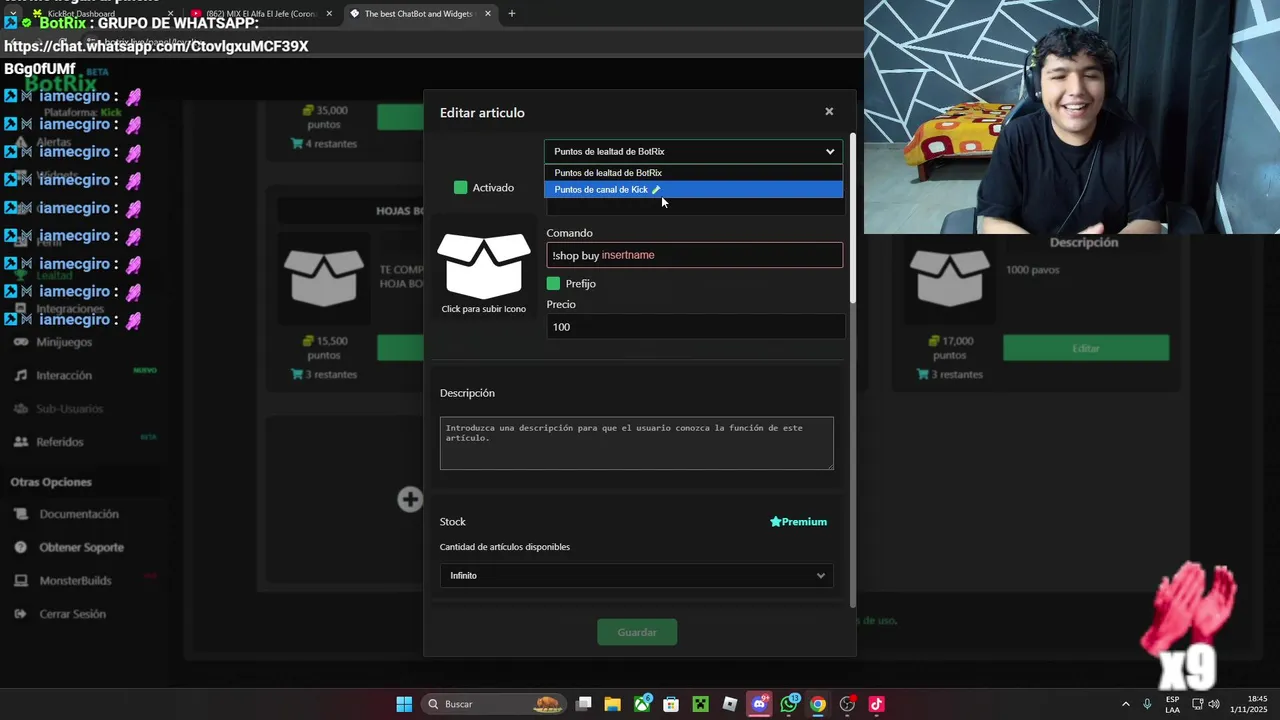Click the plus icon to add article
This screenshot has width=1280, height=720.
[410, 499]
